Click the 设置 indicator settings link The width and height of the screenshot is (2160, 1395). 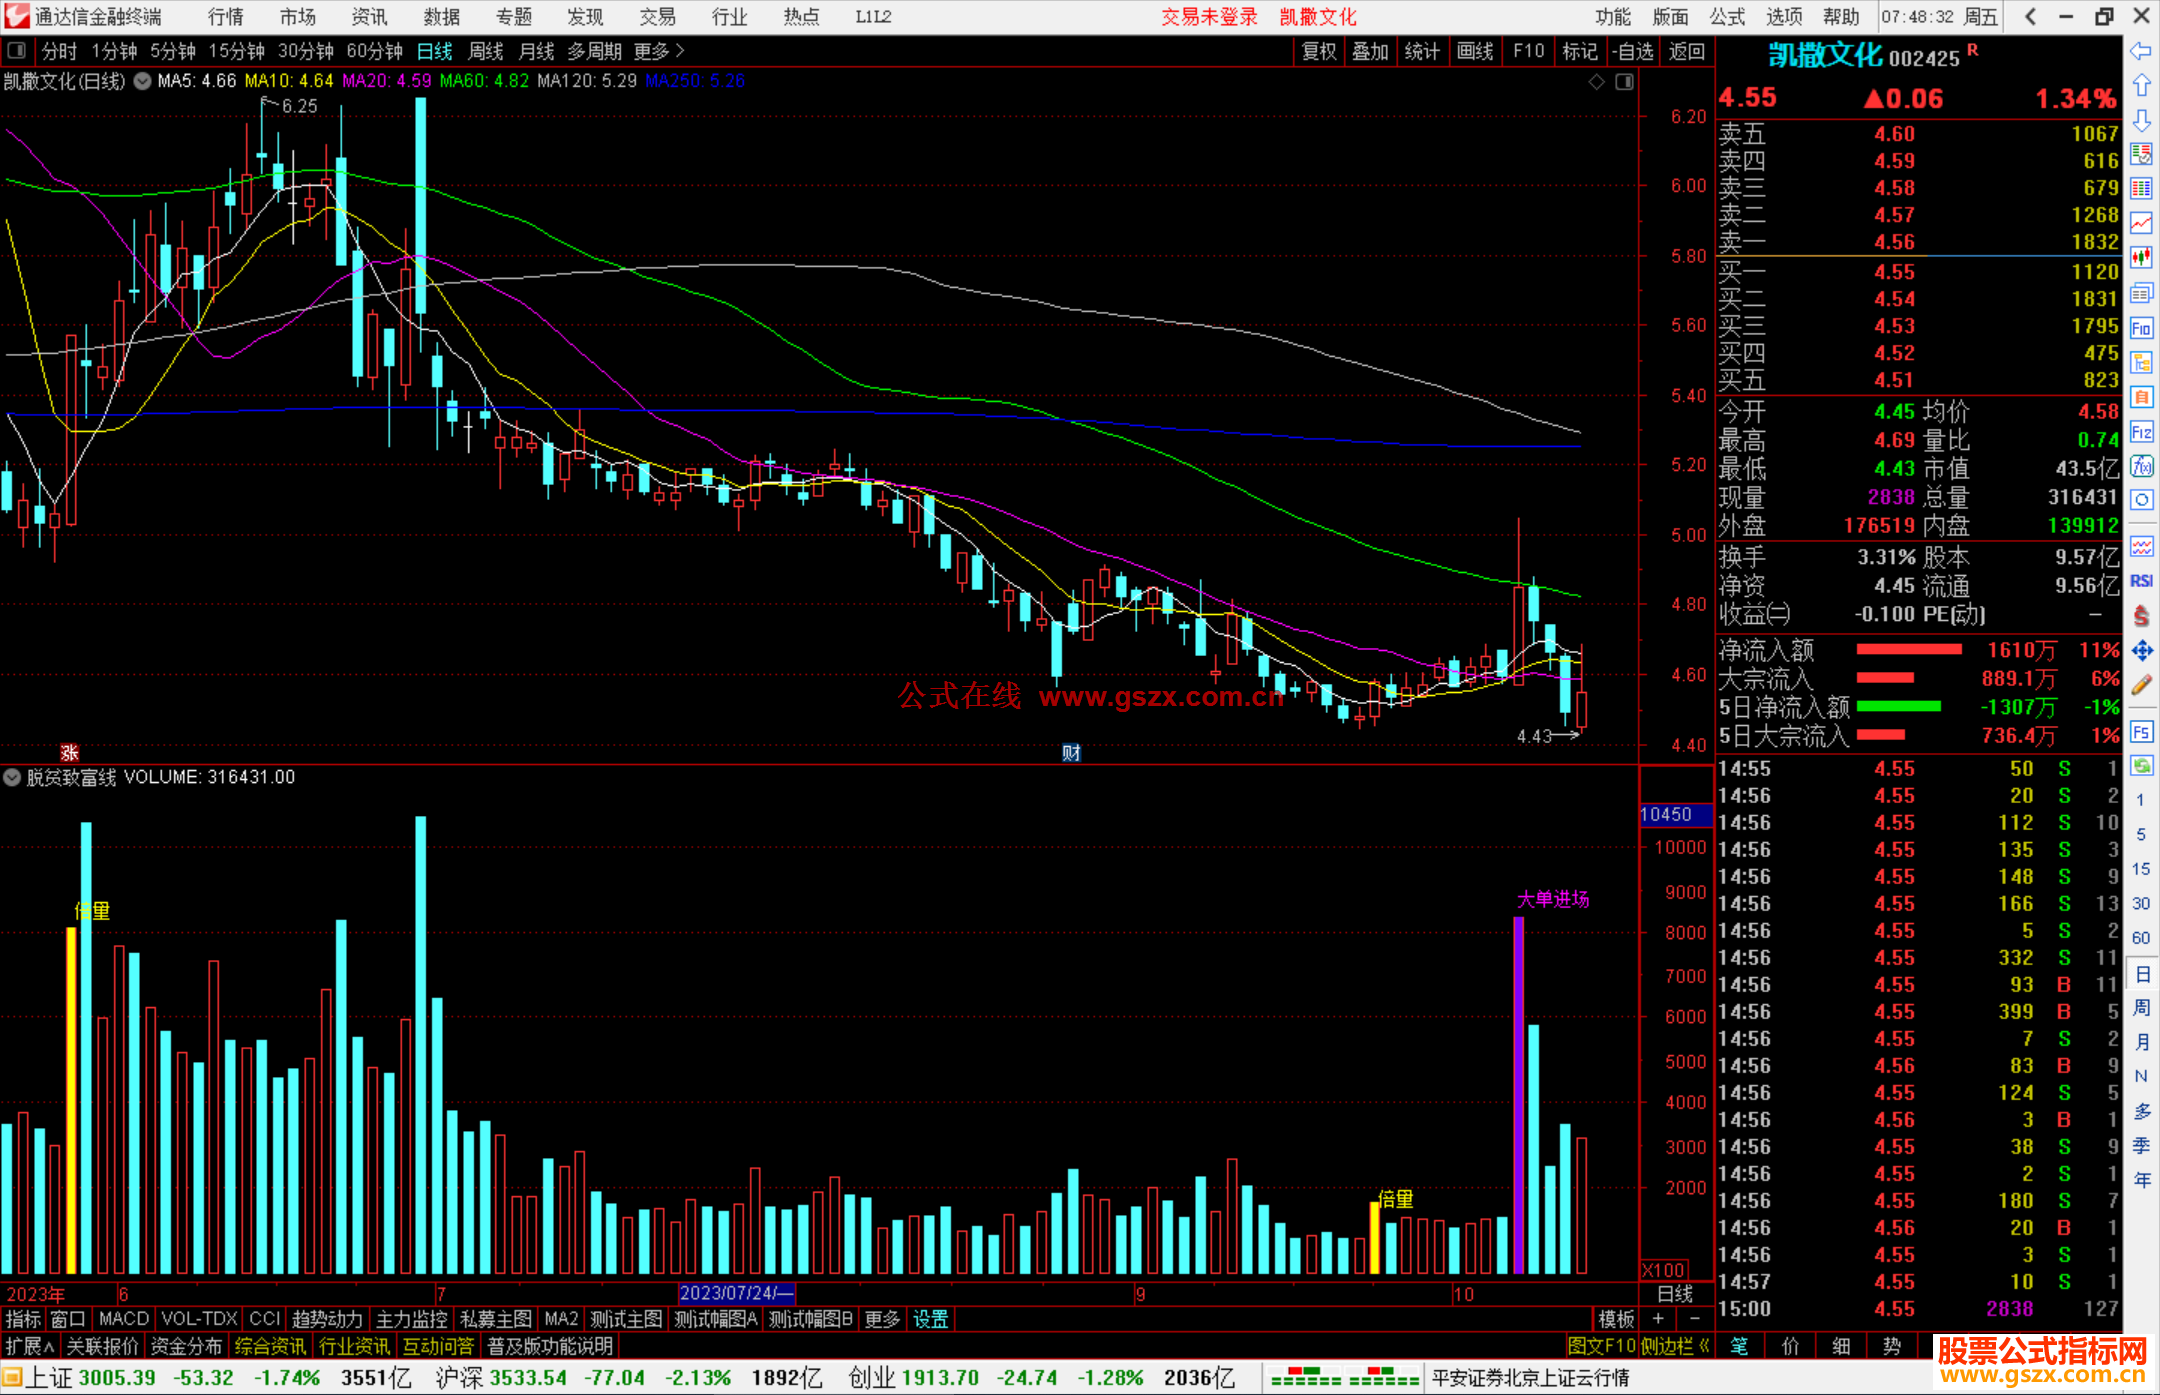click(x=930, y=1319)
